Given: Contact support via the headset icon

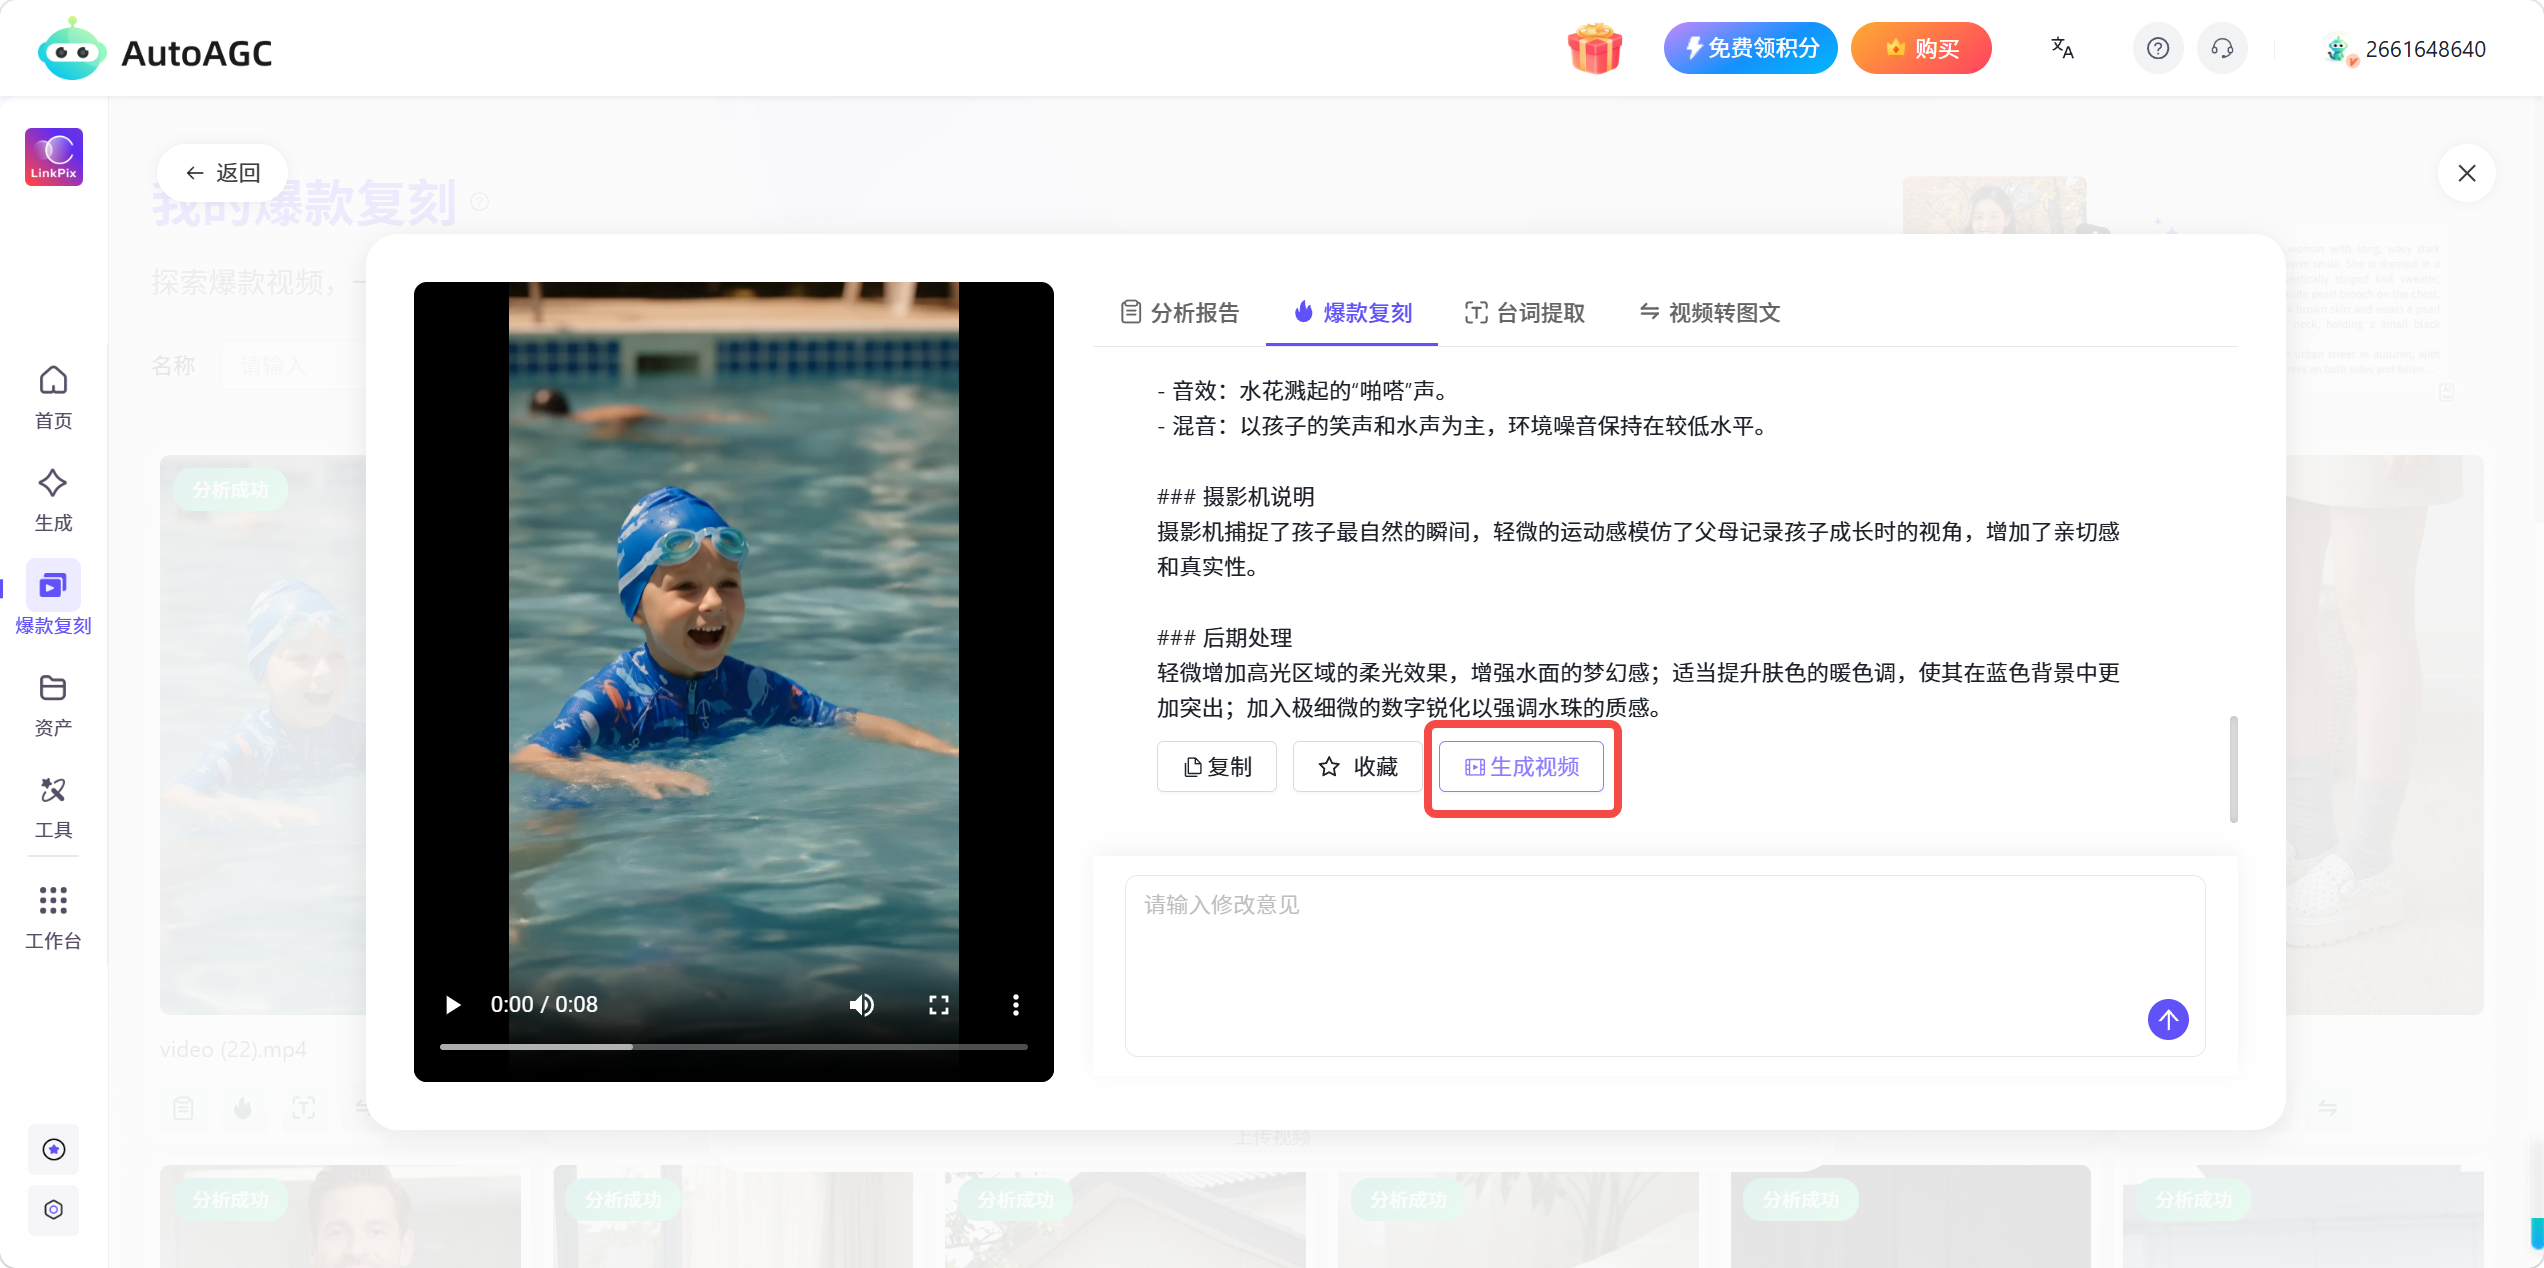Looking at the screenshot, I should click(2222, 48).
